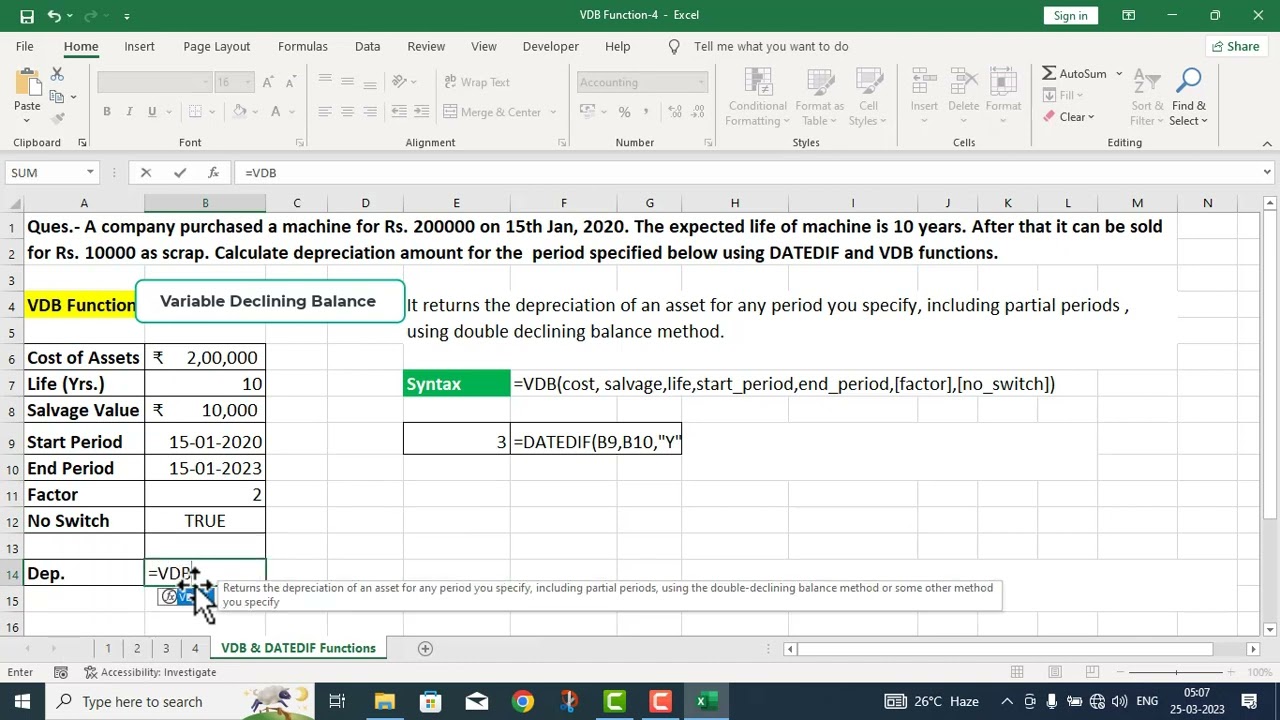This screenshot has height=720, width=1280.
Task: Expand the formula bar chevron
Action: point(1268,173)
